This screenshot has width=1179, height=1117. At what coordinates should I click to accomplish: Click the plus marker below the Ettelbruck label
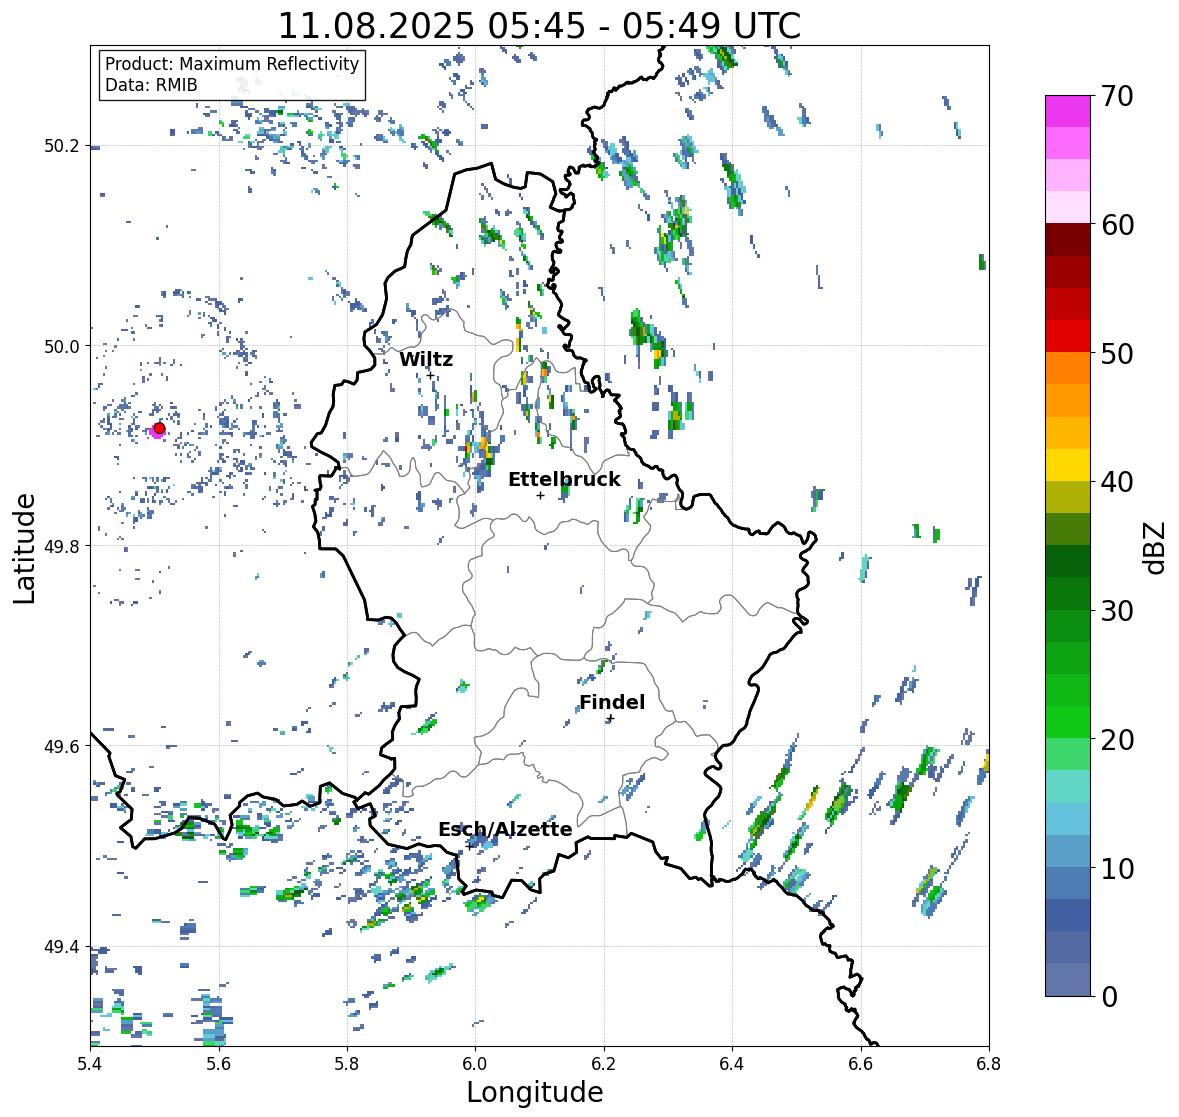(x=540, y=495)
